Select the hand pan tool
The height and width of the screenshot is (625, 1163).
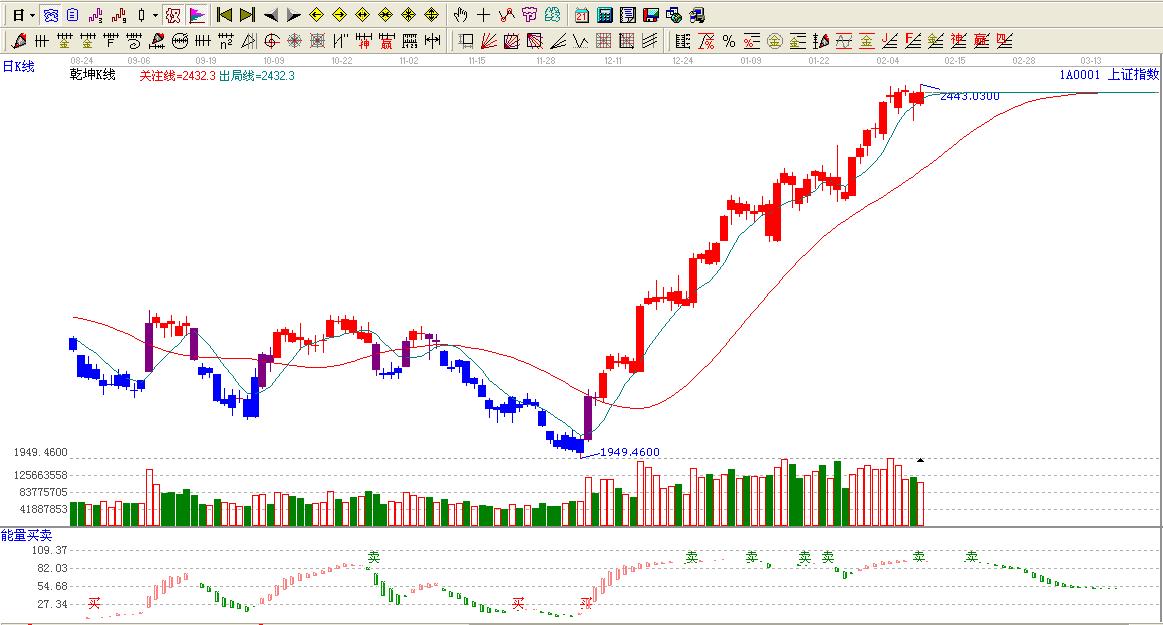460,15
